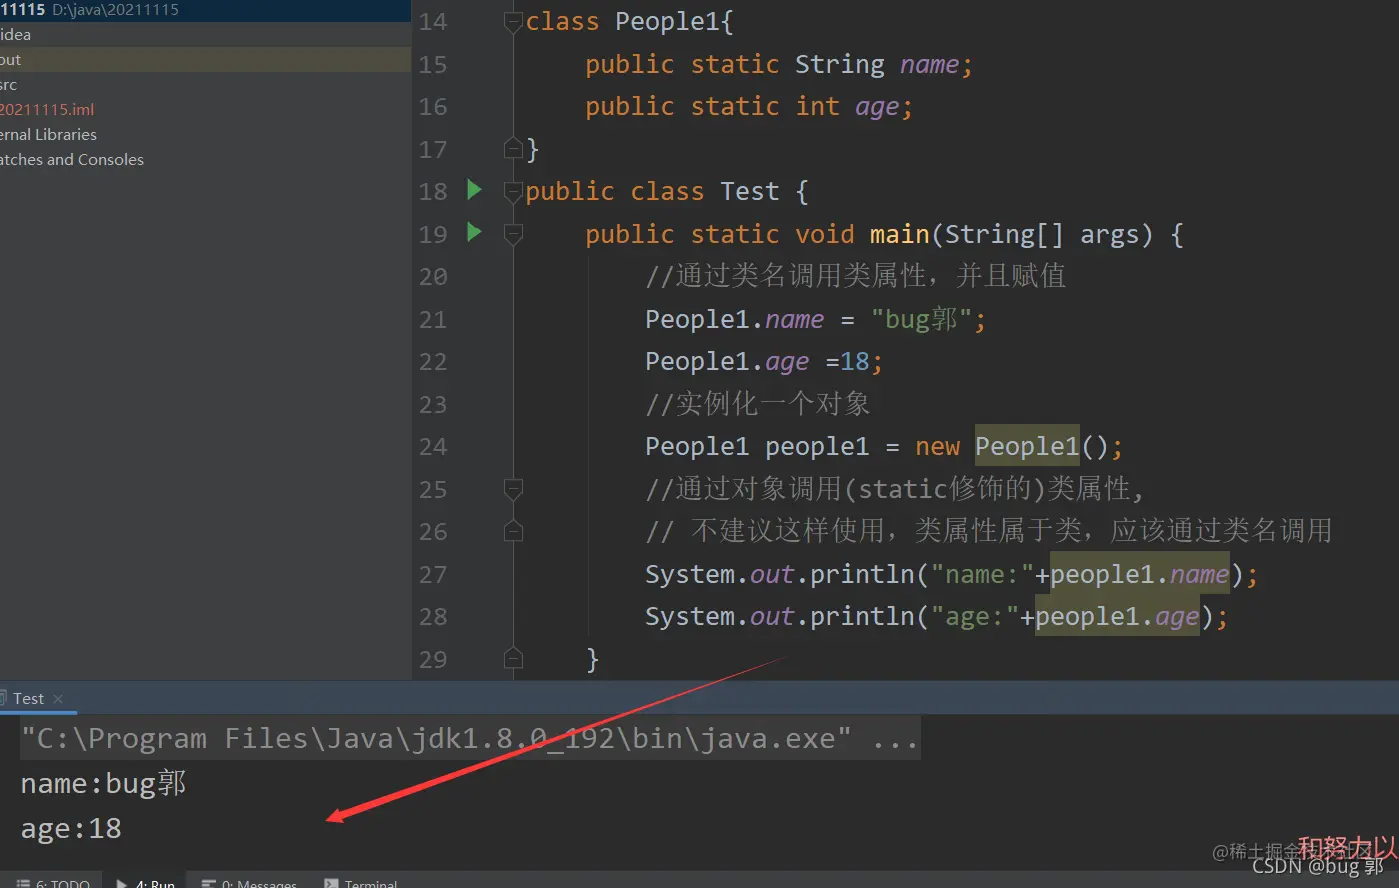
Task: Click the comment on line 20 about 类名调用类属性
Action: 855,276
